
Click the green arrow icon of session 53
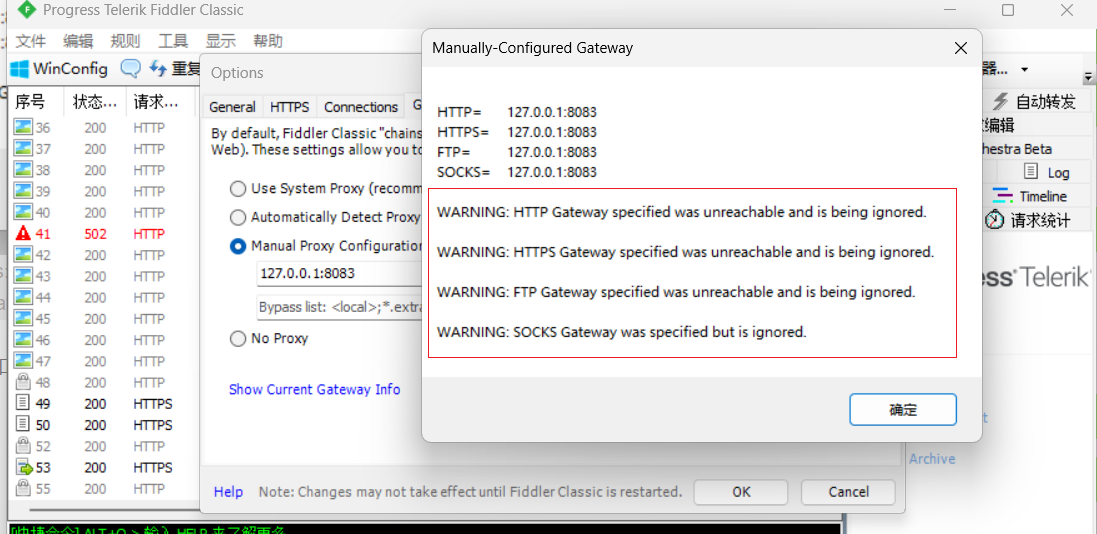(x=24, y=468)
